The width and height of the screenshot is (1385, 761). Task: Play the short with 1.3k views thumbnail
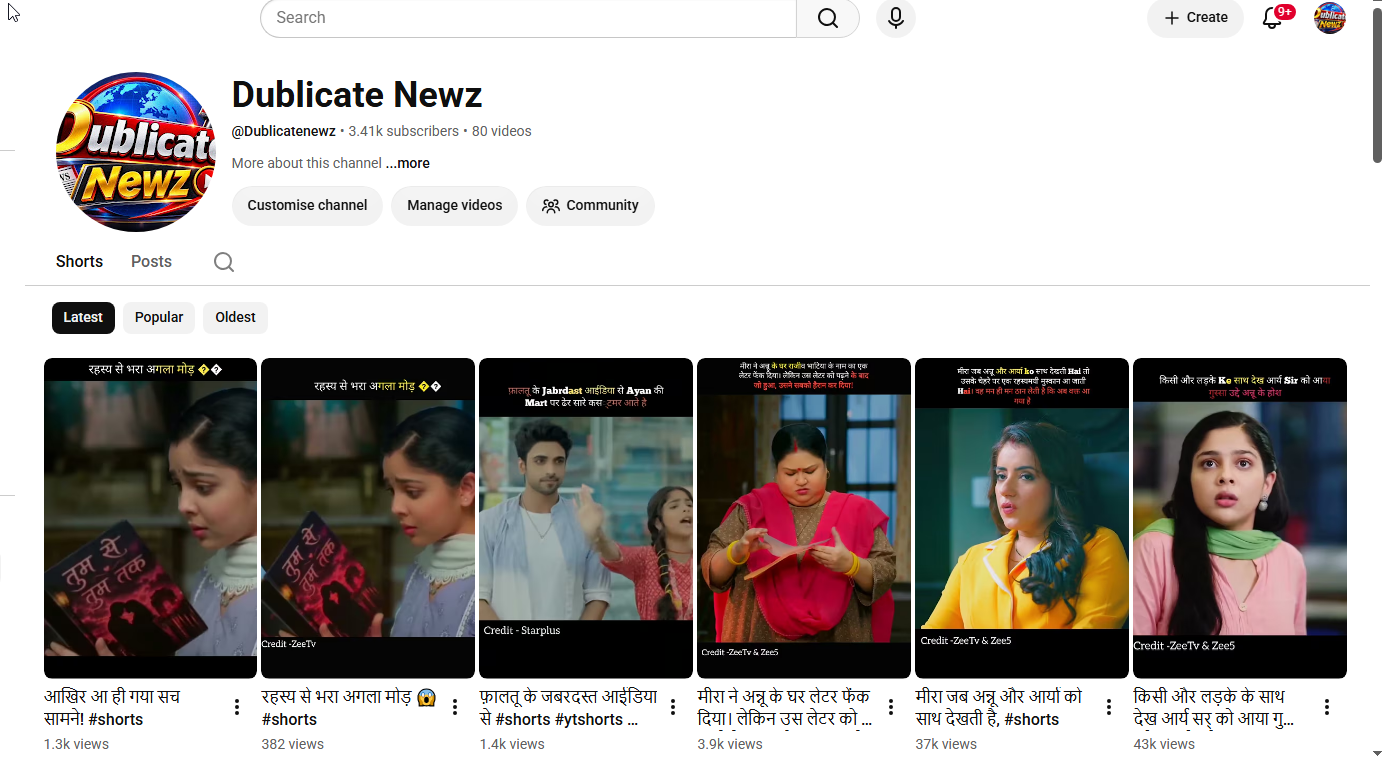click(x=150, y=518)
